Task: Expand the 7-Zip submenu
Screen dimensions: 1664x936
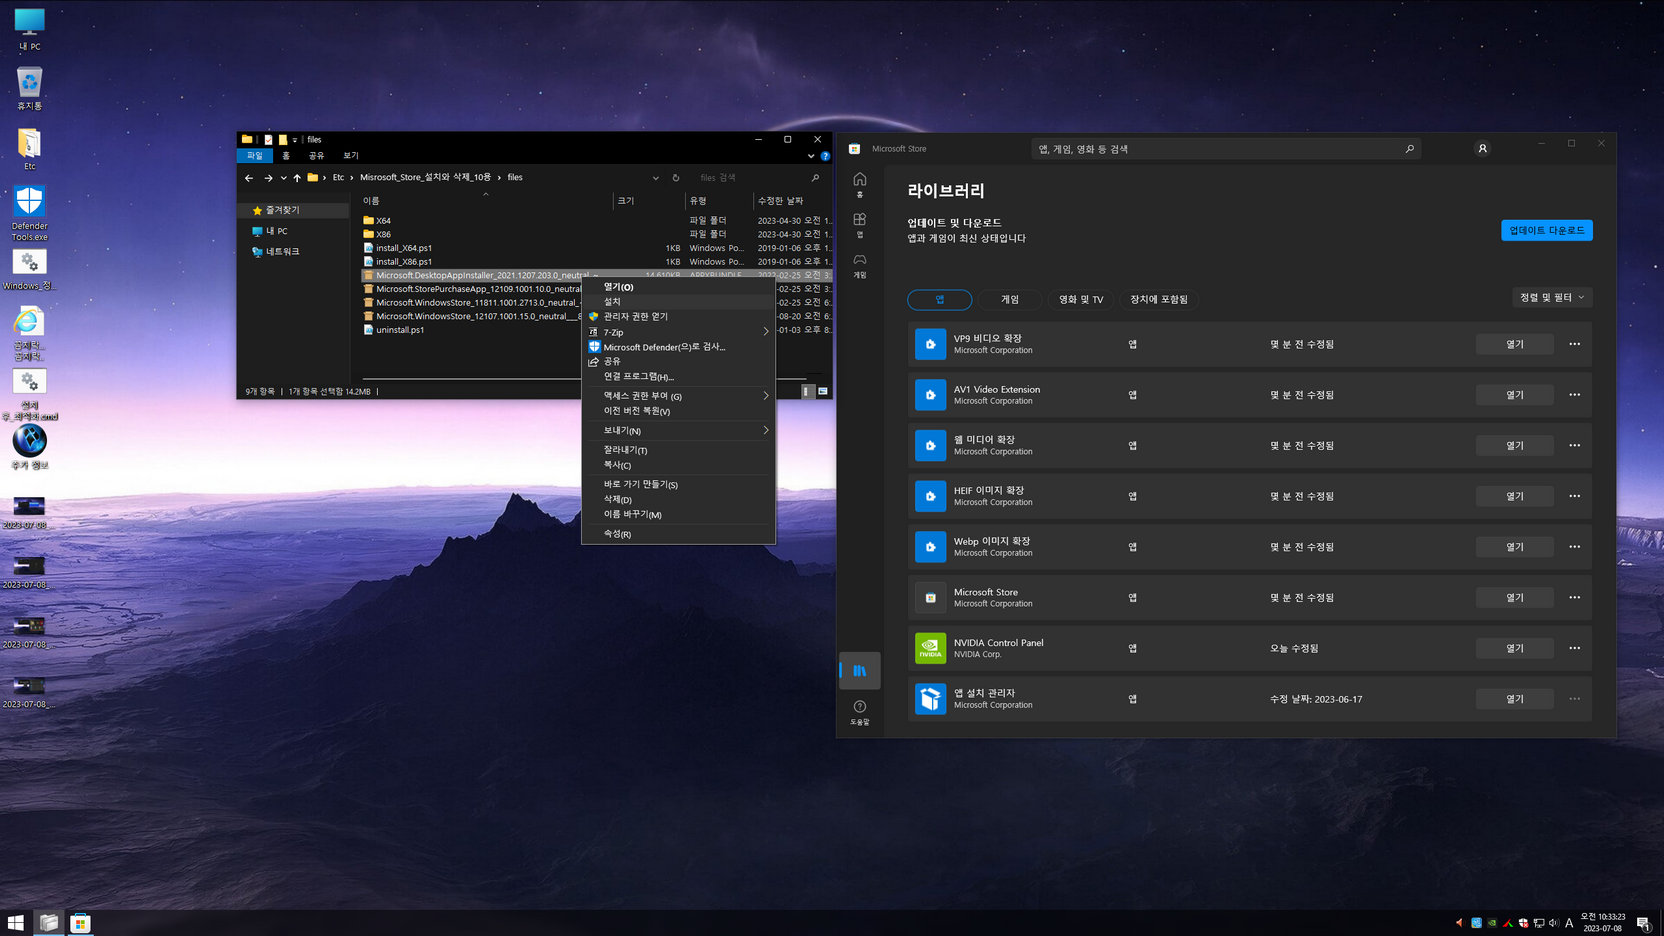Action: pos(678,332)
